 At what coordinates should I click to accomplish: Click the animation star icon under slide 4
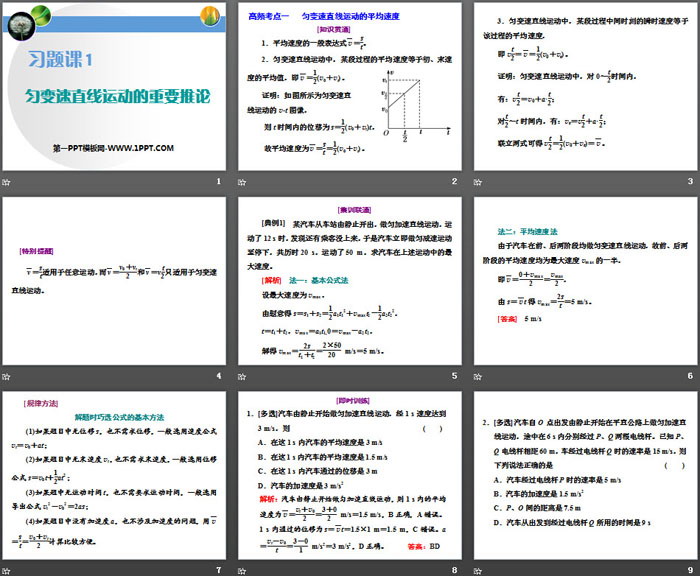tap(6, 376)
